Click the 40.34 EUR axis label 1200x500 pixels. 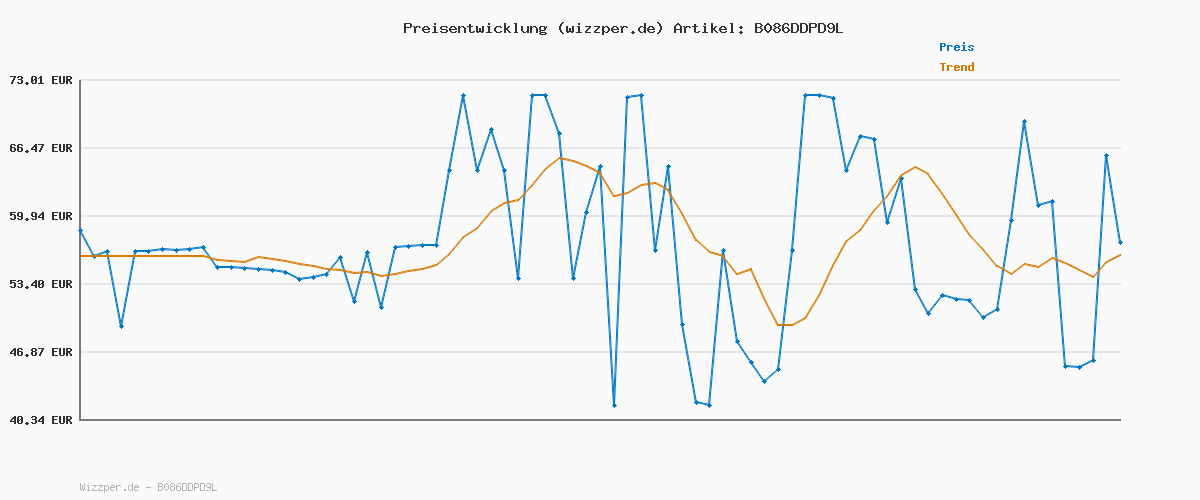click(41, 420)
